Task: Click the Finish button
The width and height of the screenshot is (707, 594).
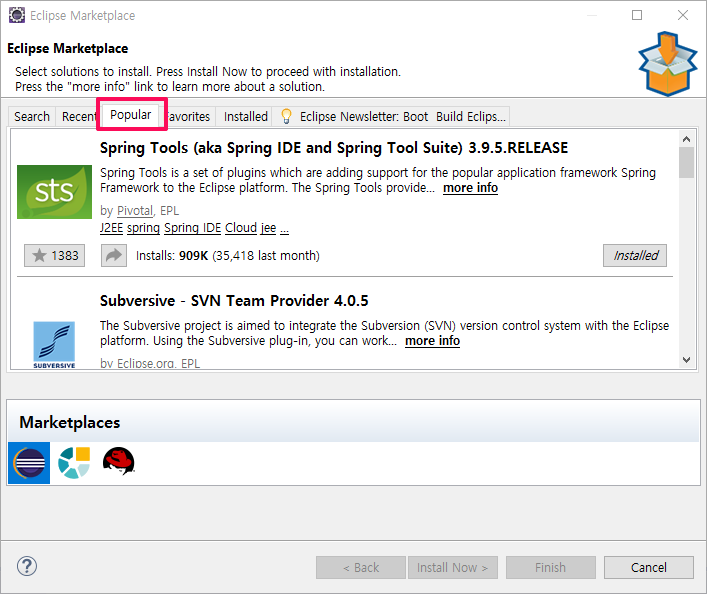Action: coord(551,567)
